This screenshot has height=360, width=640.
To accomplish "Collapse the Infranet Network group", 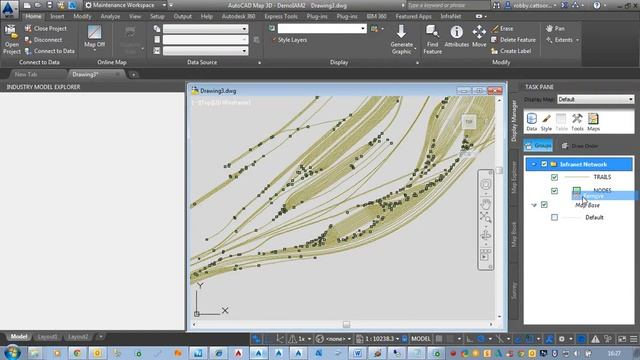I will pyautogui.click(x=533, y=164).
